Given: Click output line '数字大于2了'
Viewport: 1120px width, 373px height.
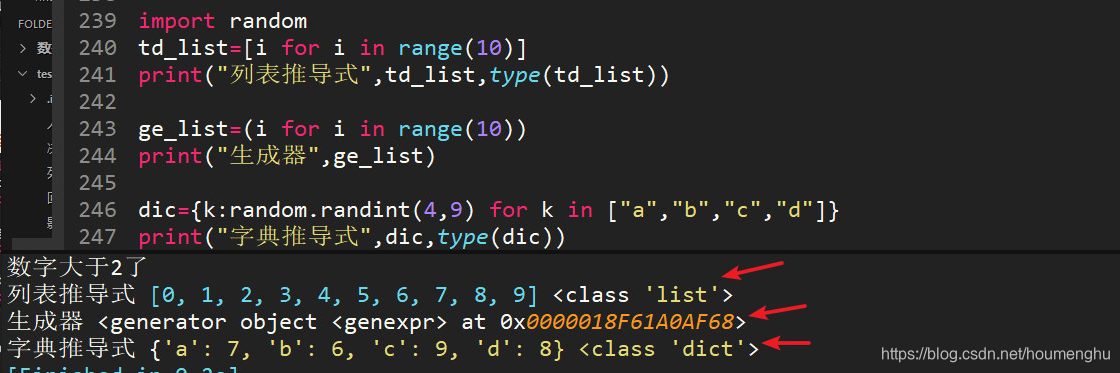Looking at the screenshot, I should (77, 267).
